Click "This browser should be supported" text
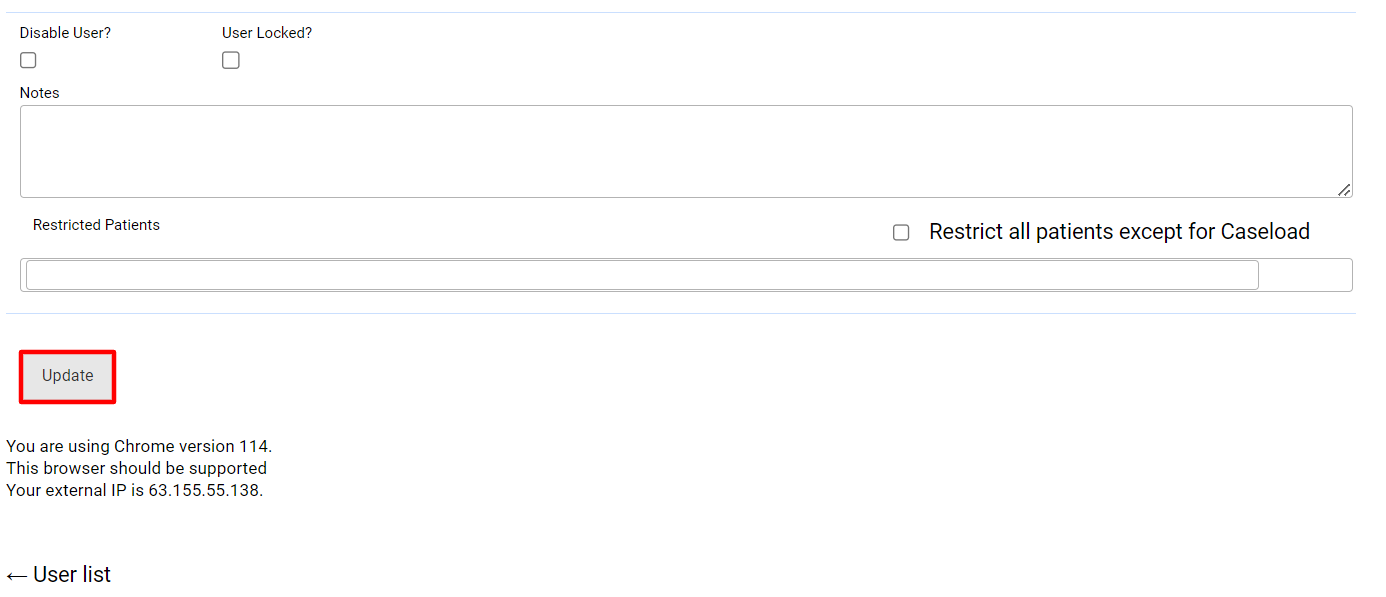This screenshot has height=597, width=1386. tap(137, 468)
